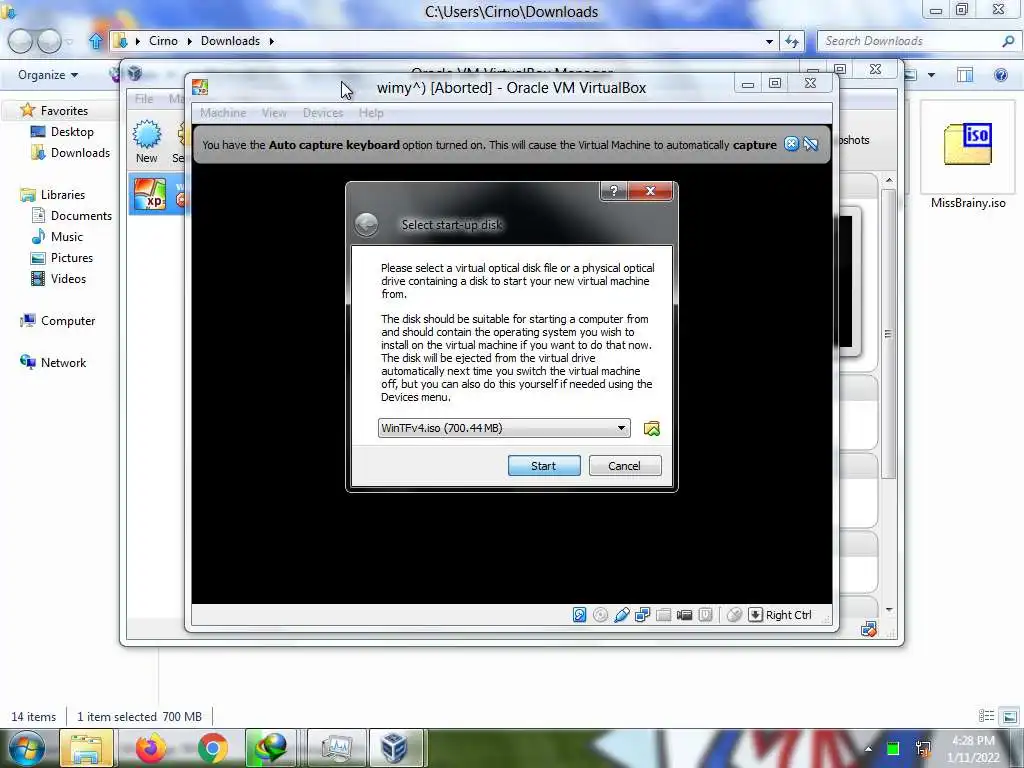1024x768 pixels.
Task: Click Cancel in Select start-up disk
Action: (x=625, y=466)
